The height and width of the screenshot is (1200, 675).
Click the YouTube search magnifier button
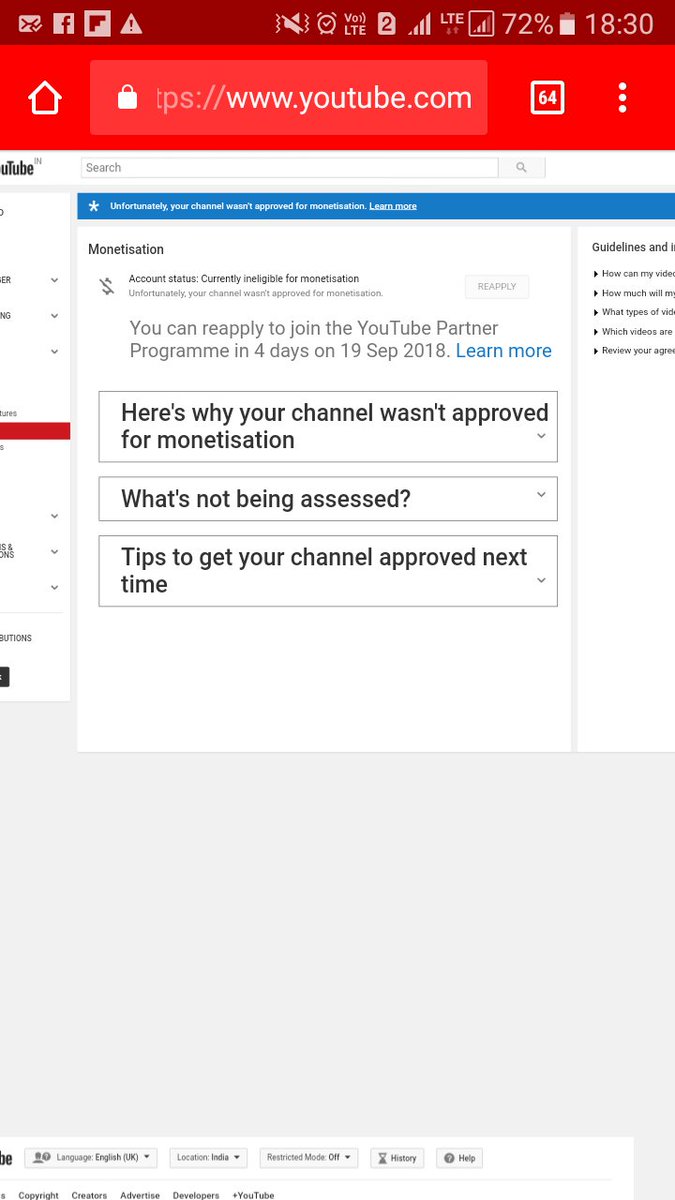click(x=521, y=168)
